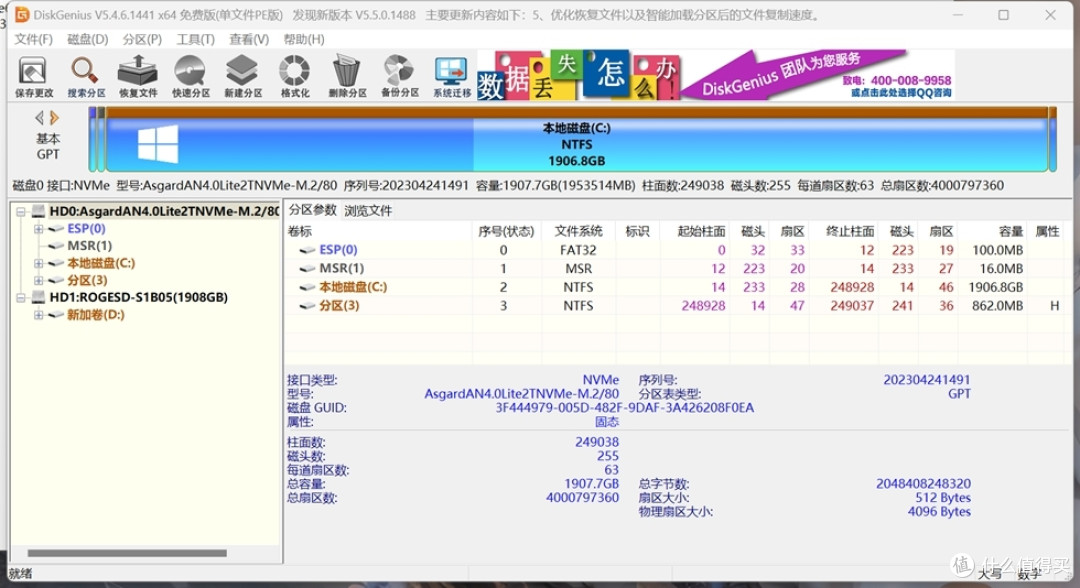
Task: Open the File (文件) menu
Action: 33,39
